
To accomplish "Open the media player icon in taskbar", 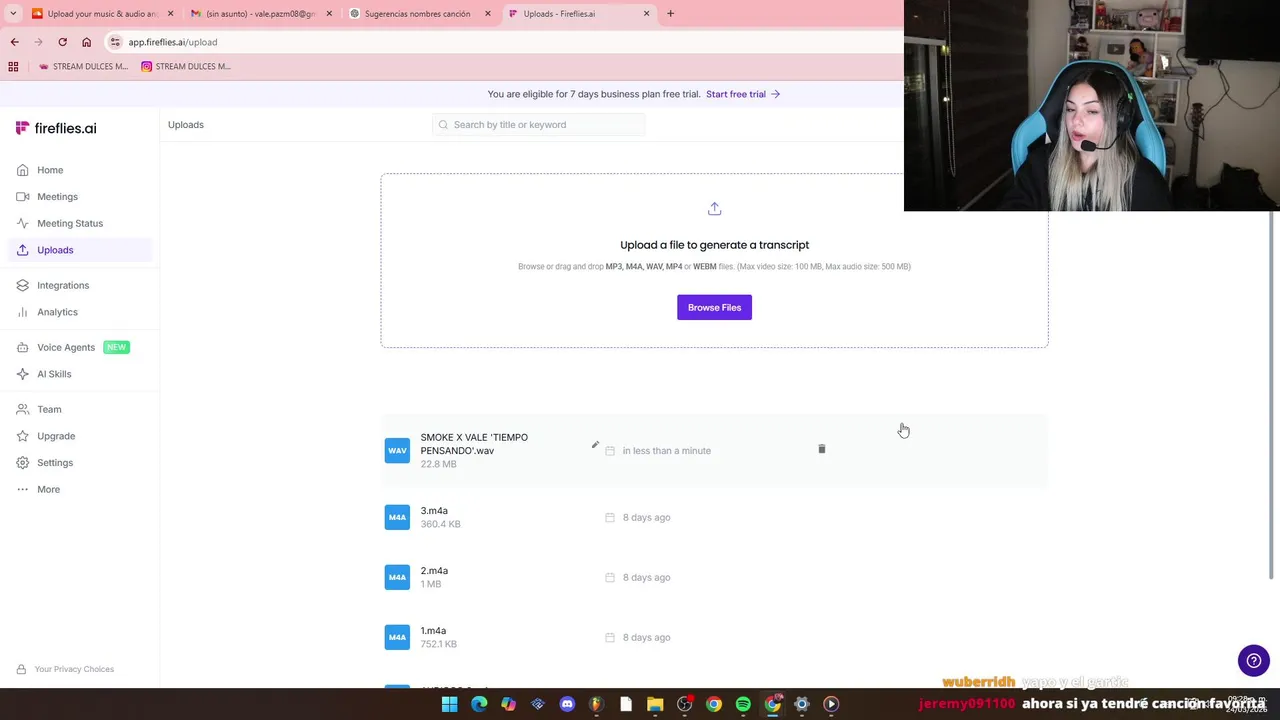I will point(831,704).
